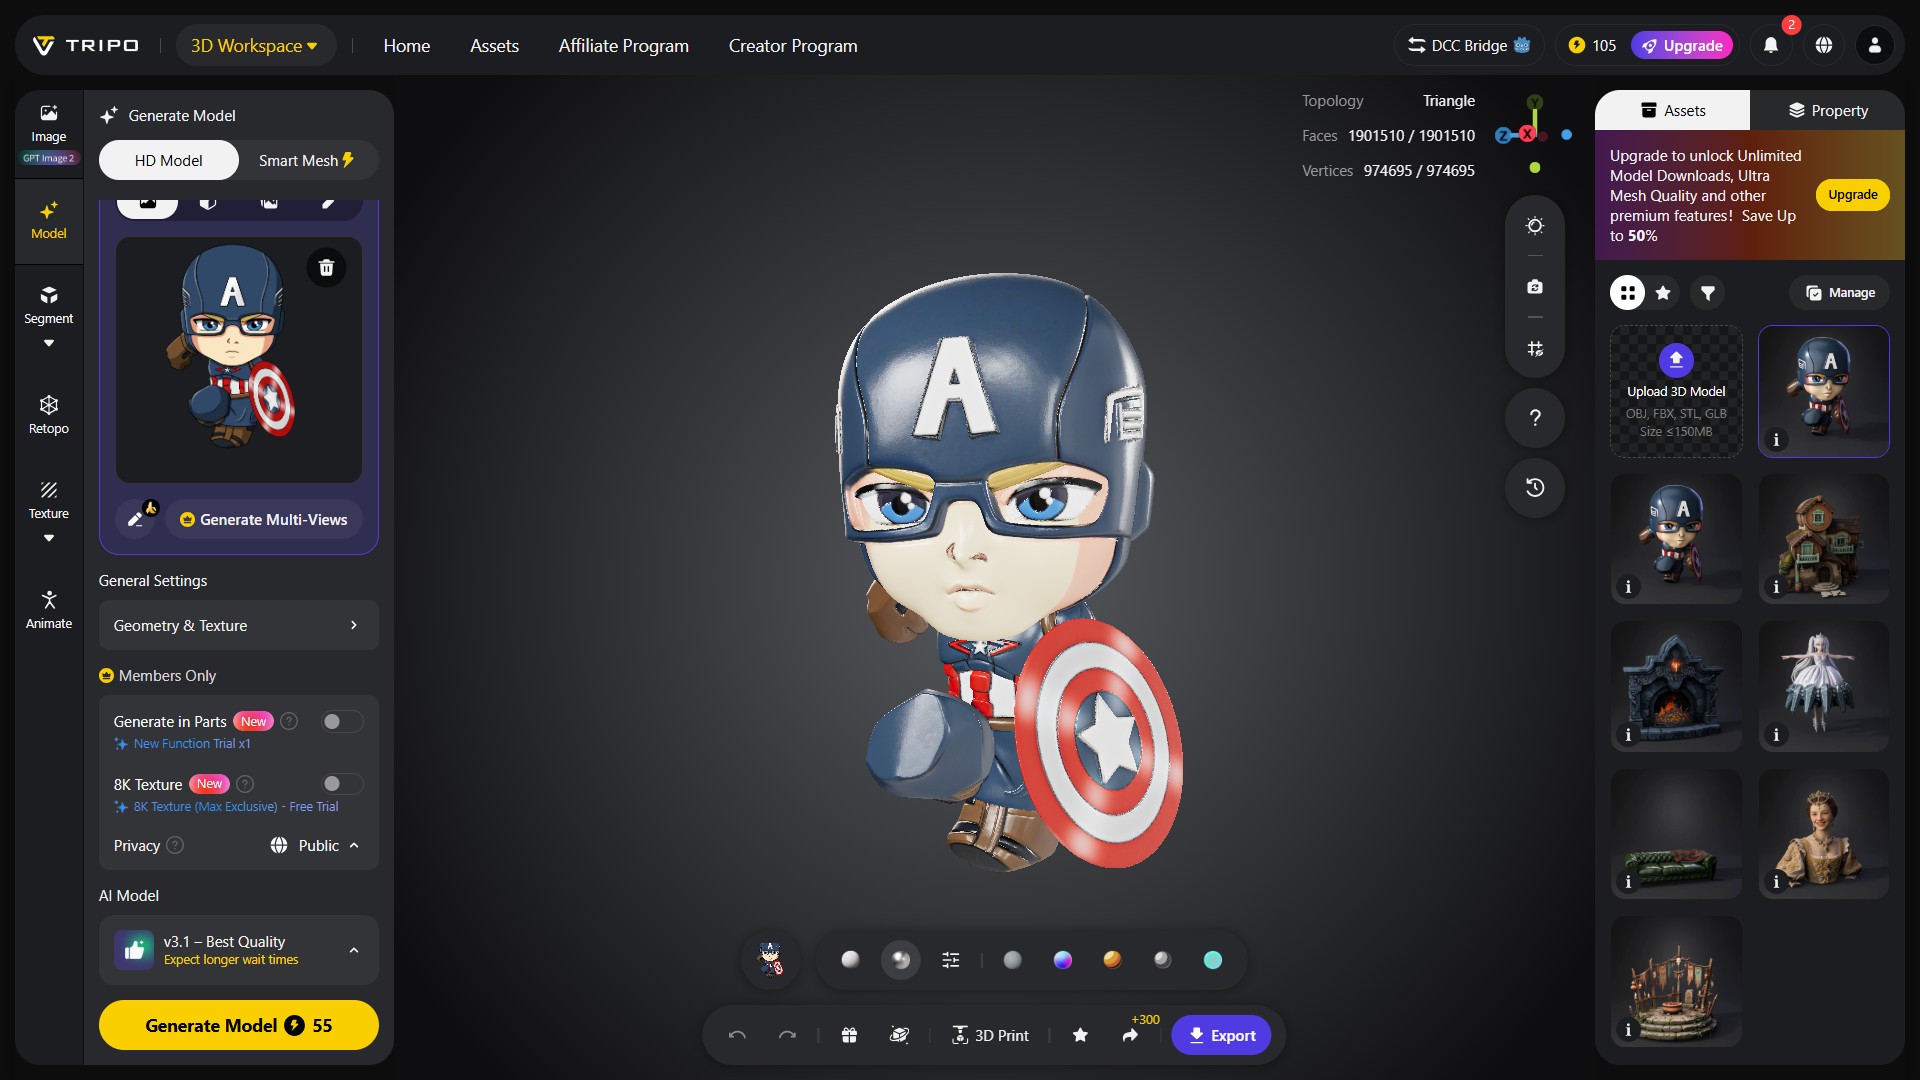Switch assets to grid view
Viewport: 1920px width, 1080px height.
[1628, 293]
